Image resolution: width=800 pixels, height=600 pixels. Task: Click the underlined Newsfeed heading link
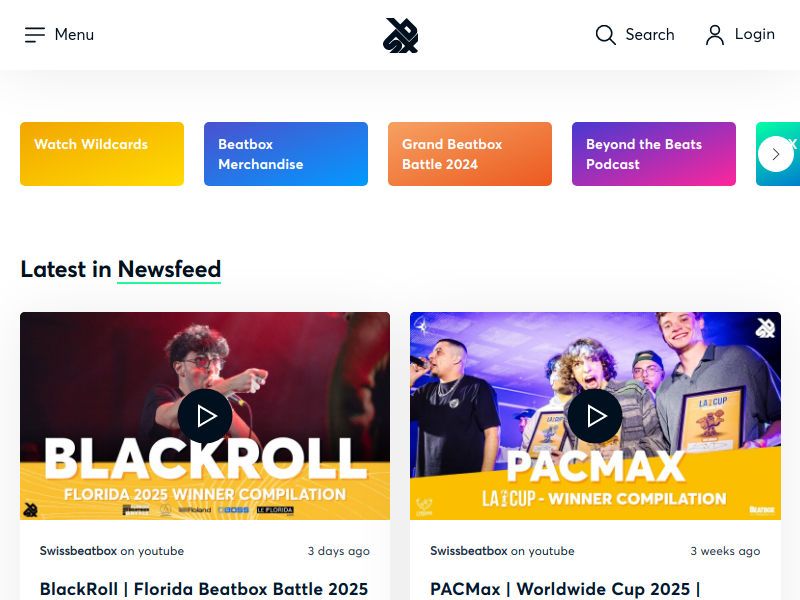[x=169, y=269]
